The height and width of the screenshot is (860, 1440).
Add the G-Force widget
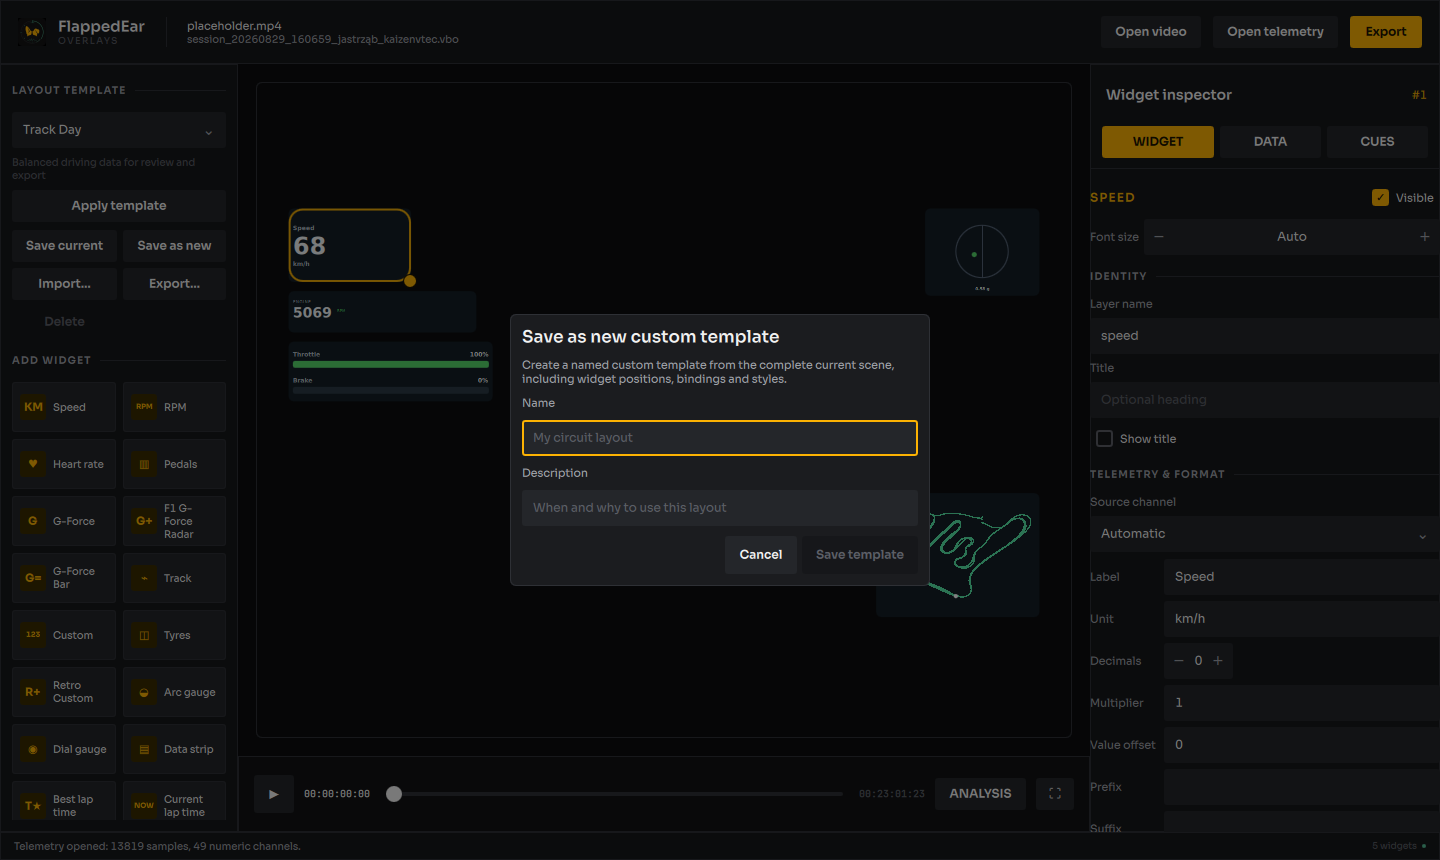tap(64, 521)
